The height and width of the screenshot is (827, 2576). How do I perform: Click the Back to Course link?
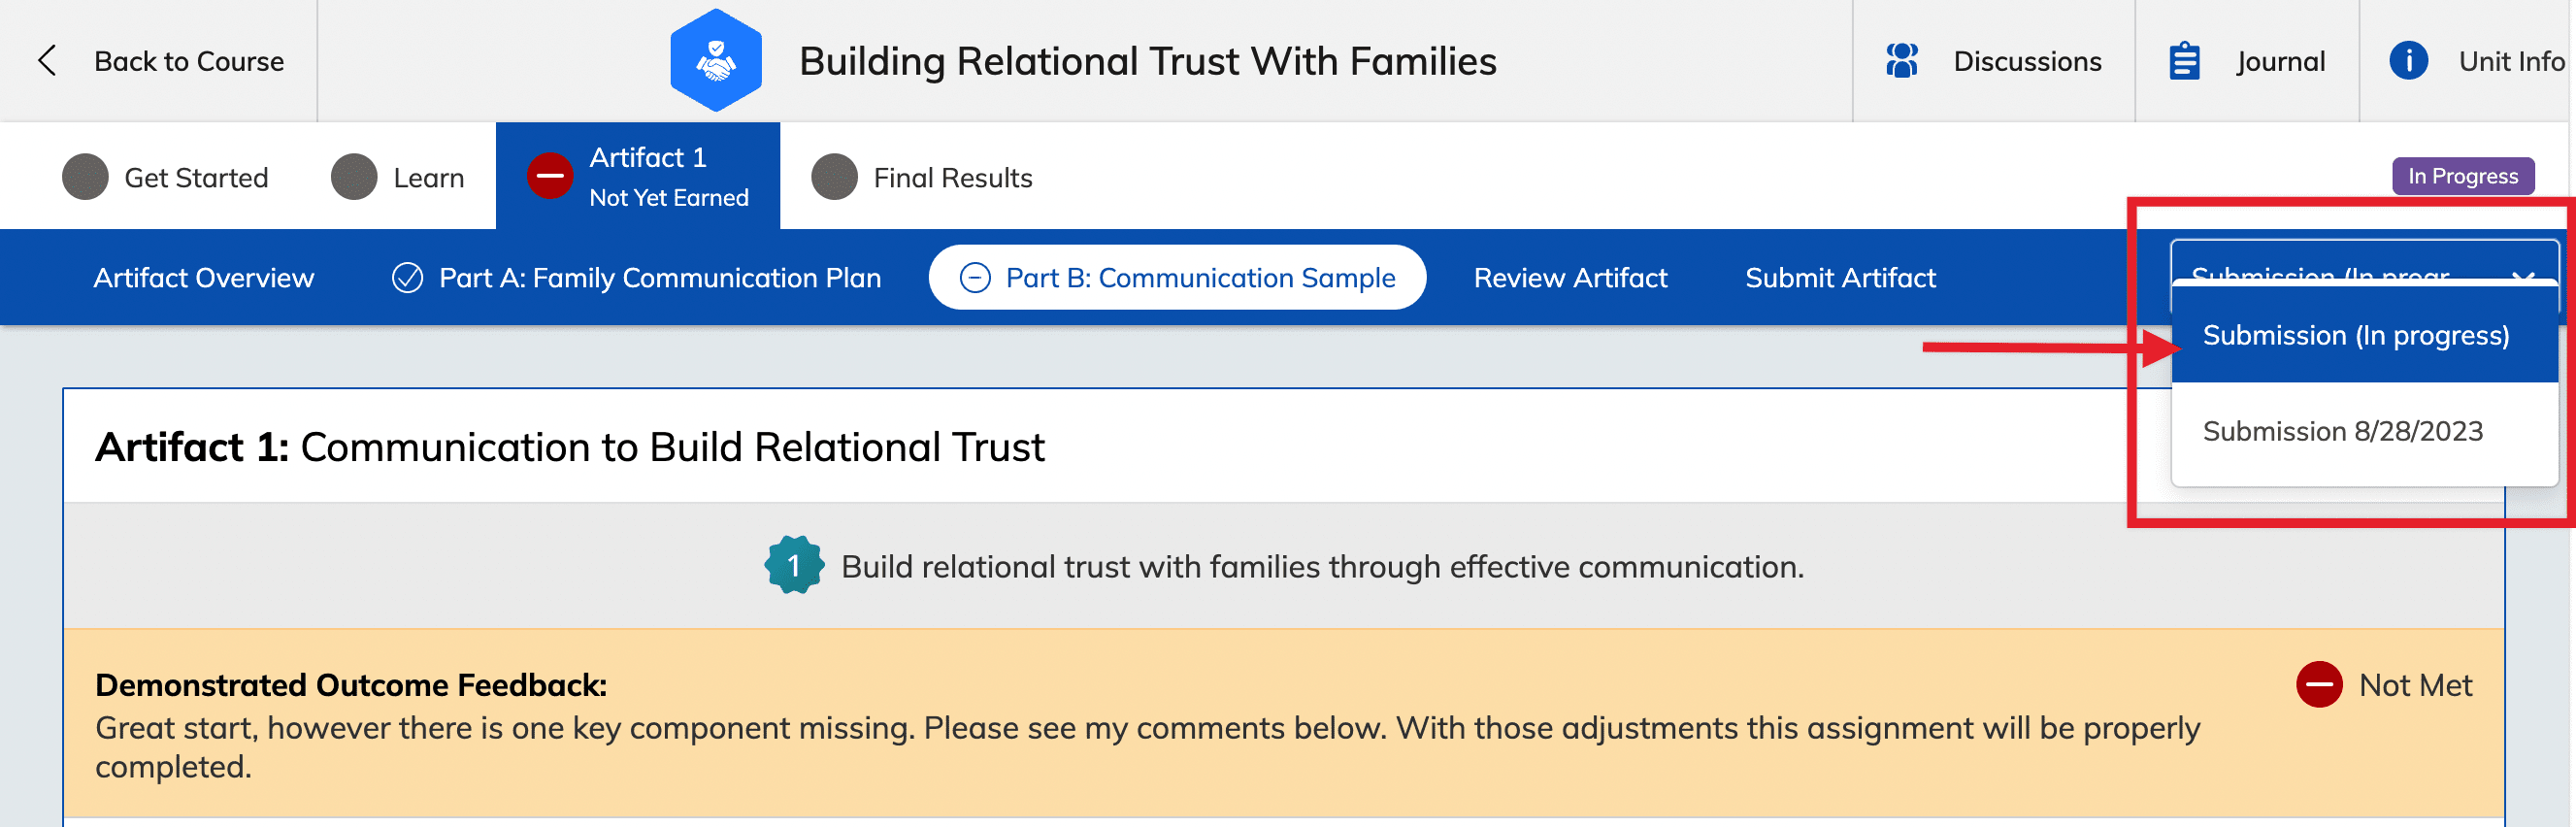189,61
